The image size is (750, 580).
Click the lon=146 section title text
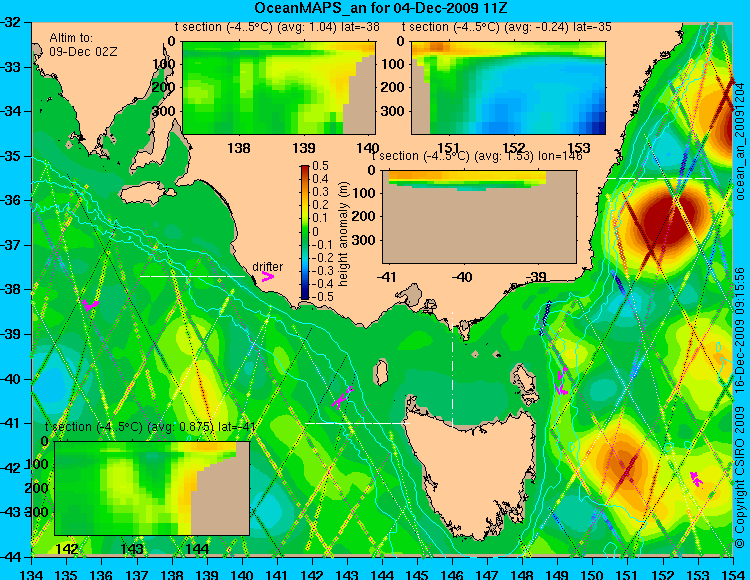click(x=477, y=156)
